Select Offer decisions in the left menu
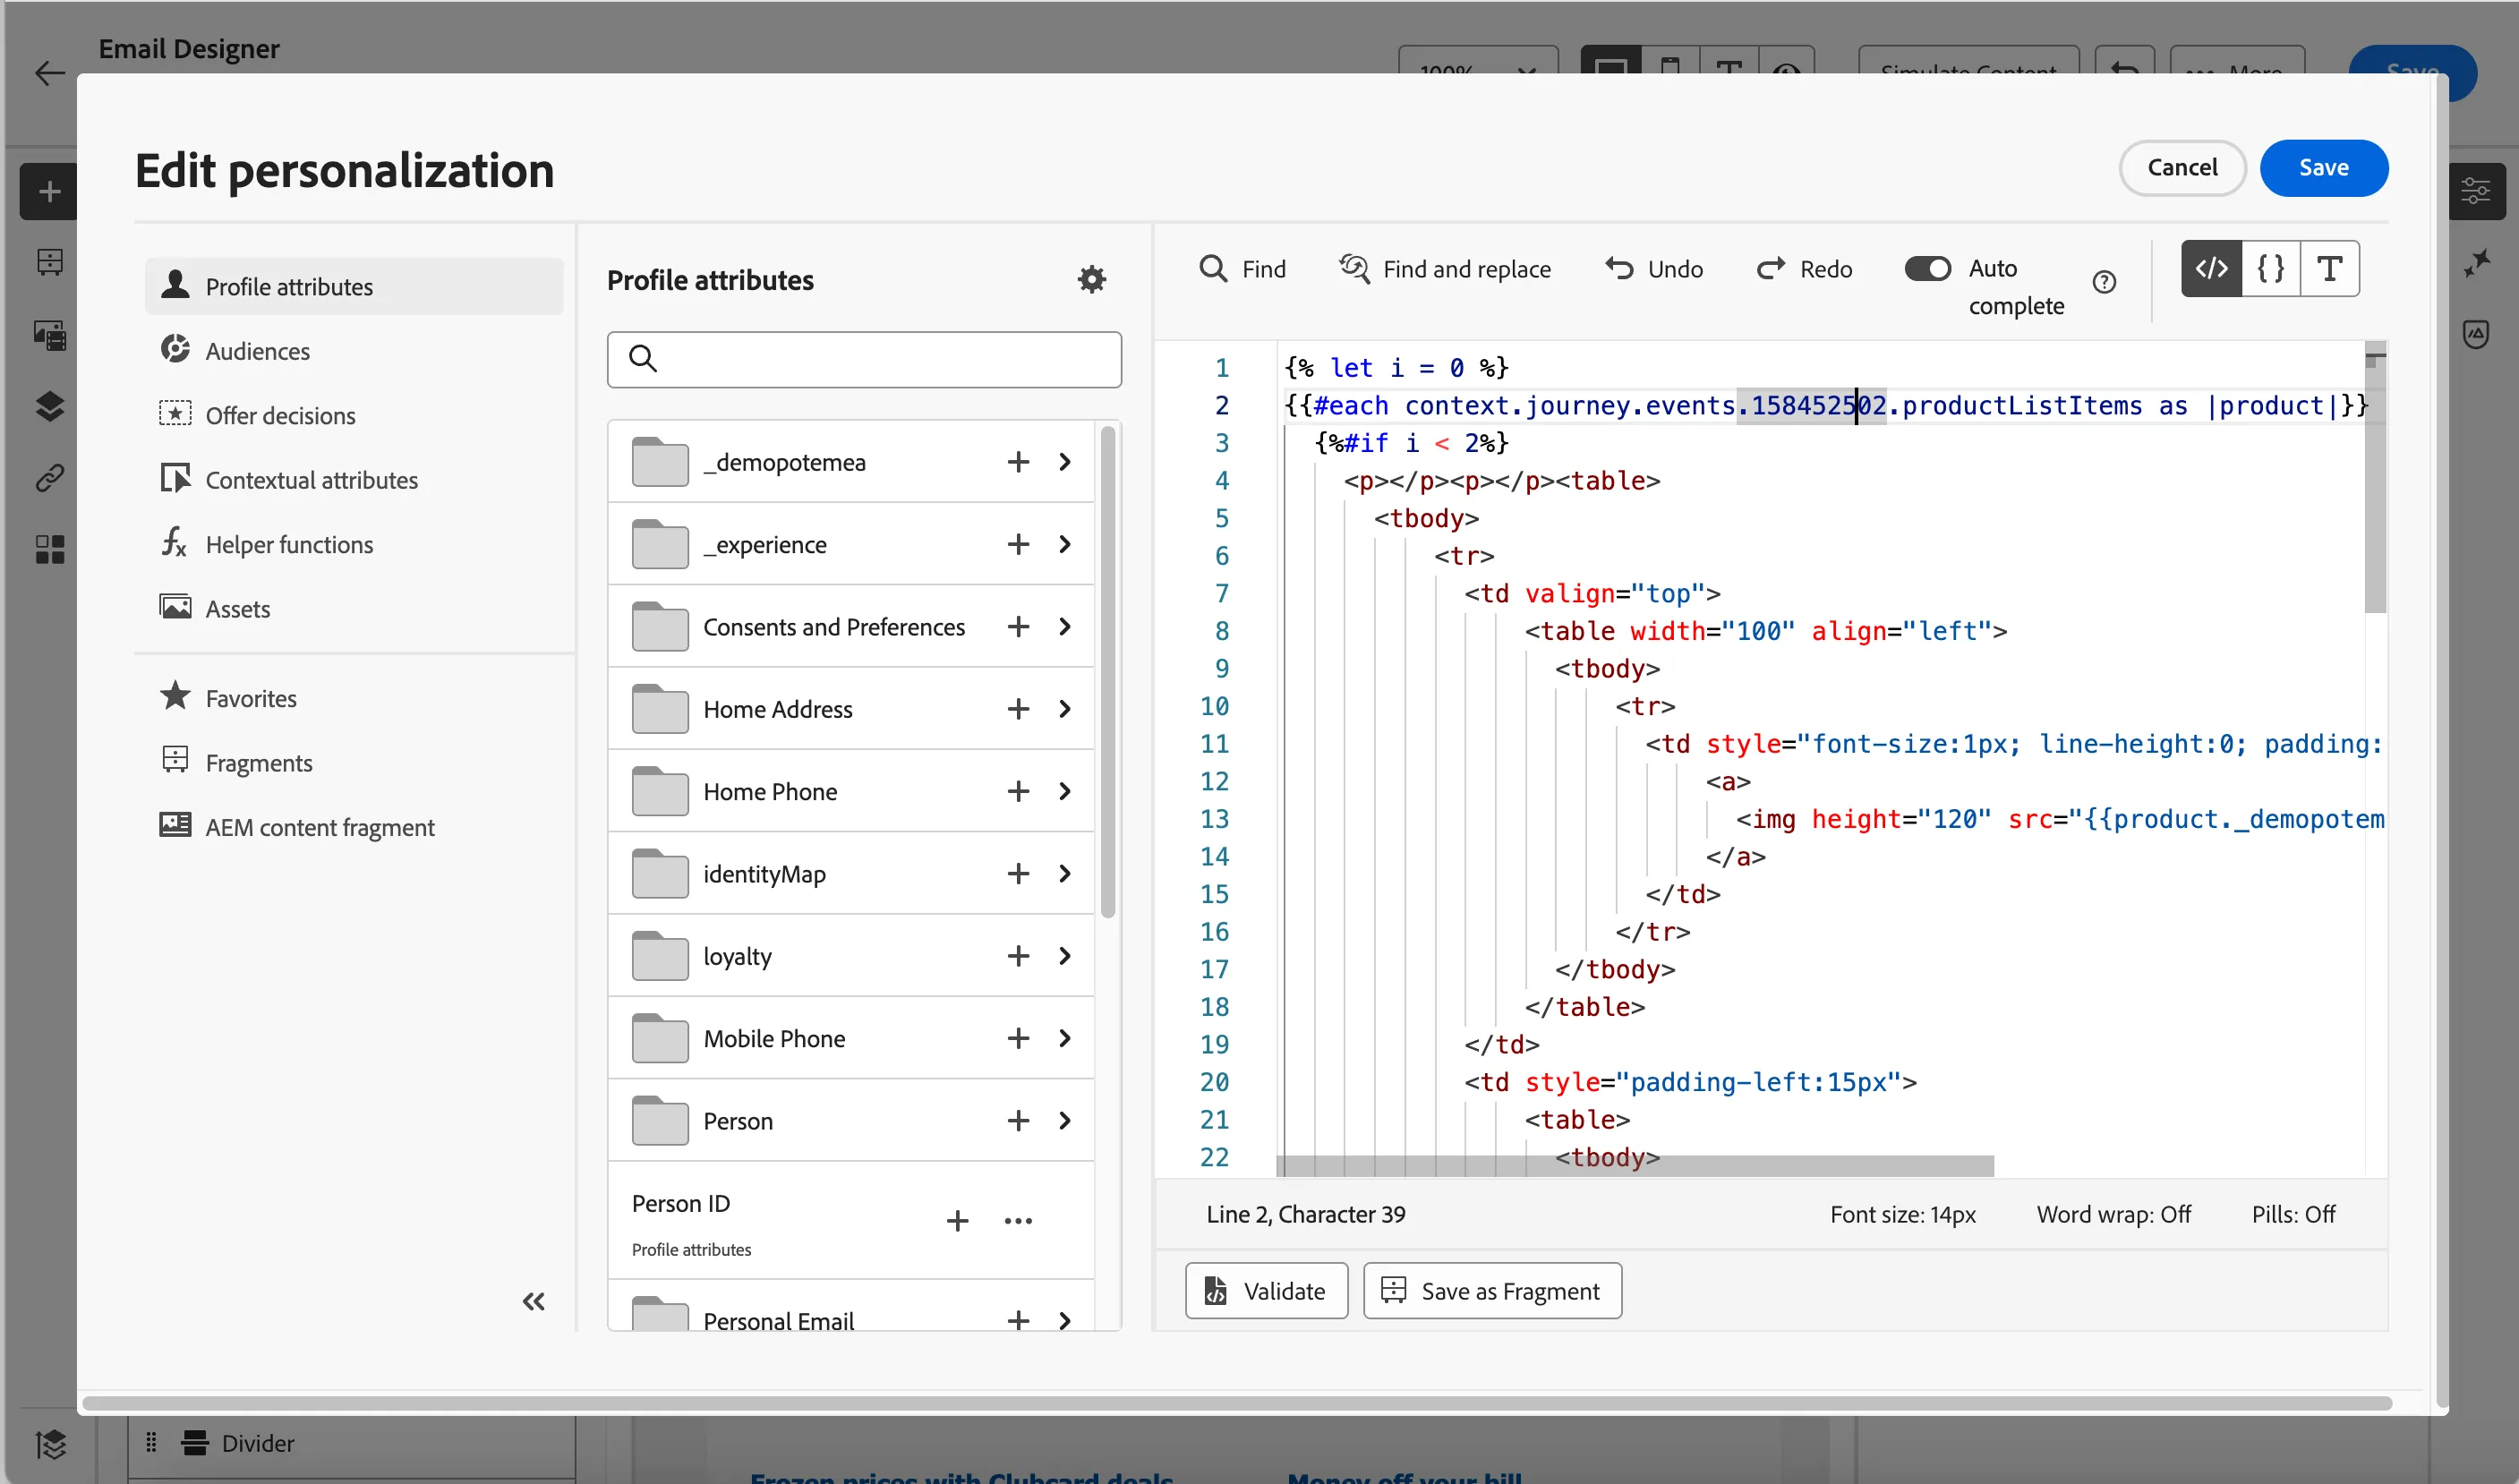Image resolution: width=2519 pixels, height=1484 pixels. point(354,415)
